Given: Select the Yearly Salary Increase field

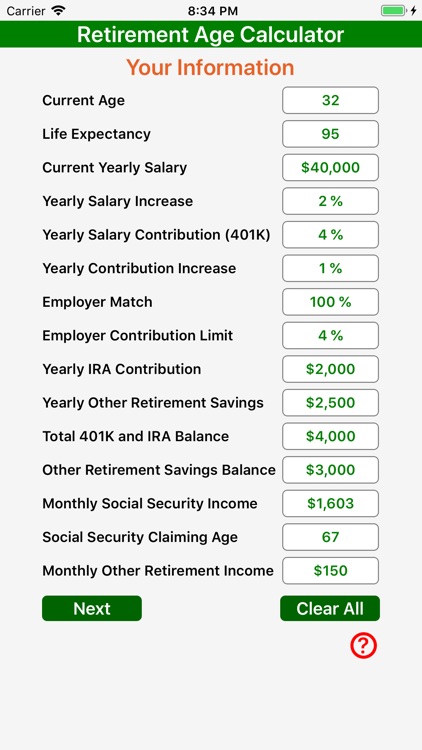Looking at the screenshot, I should click(x=331, y=201).
